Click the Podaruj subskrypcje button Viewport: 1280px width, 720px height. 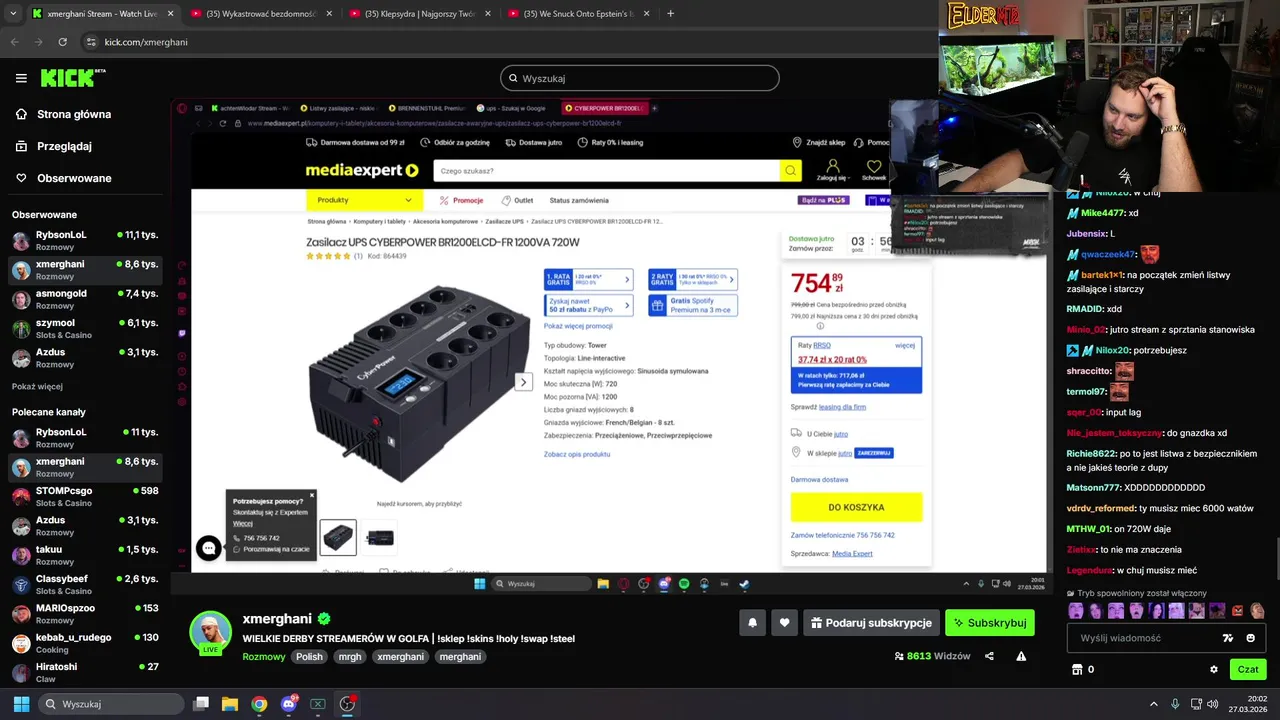(x=872, y=623)
